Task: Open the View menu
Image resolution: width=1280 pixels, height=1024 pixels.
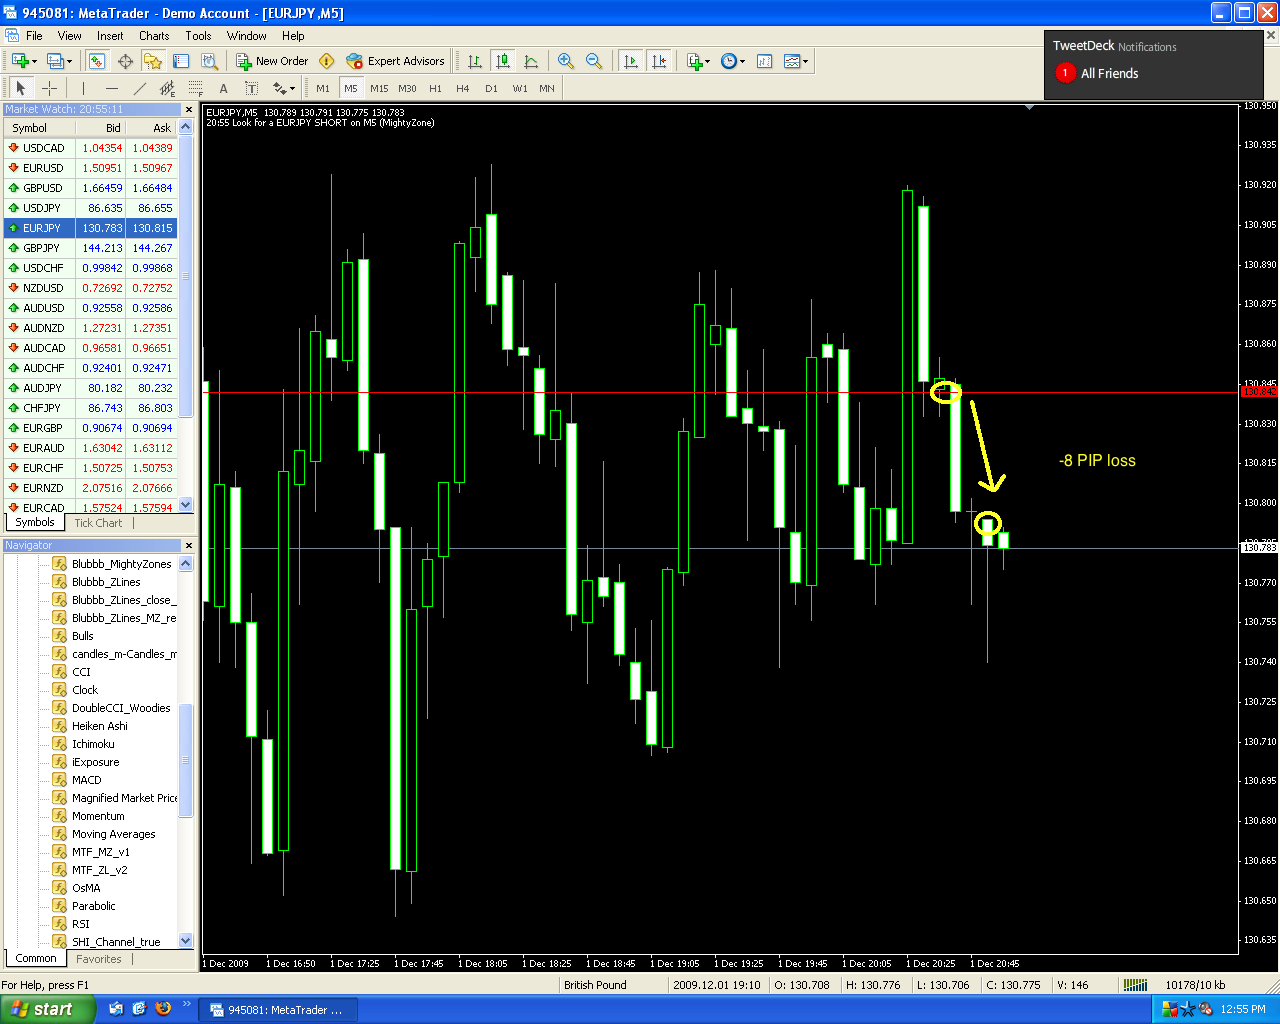Action: (x=70, y=36)
